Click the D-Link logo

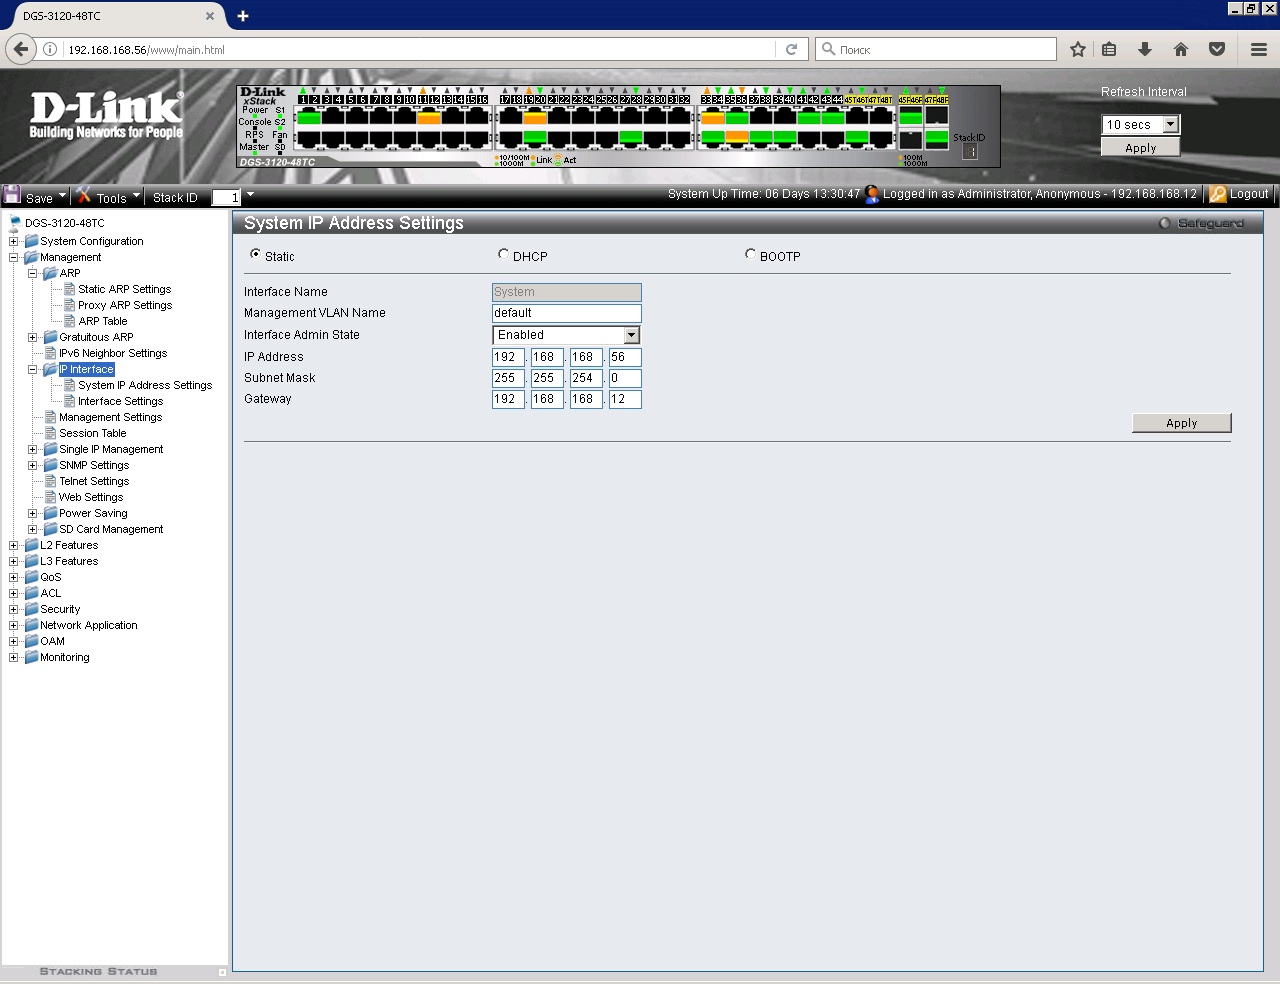coord(106,115)
